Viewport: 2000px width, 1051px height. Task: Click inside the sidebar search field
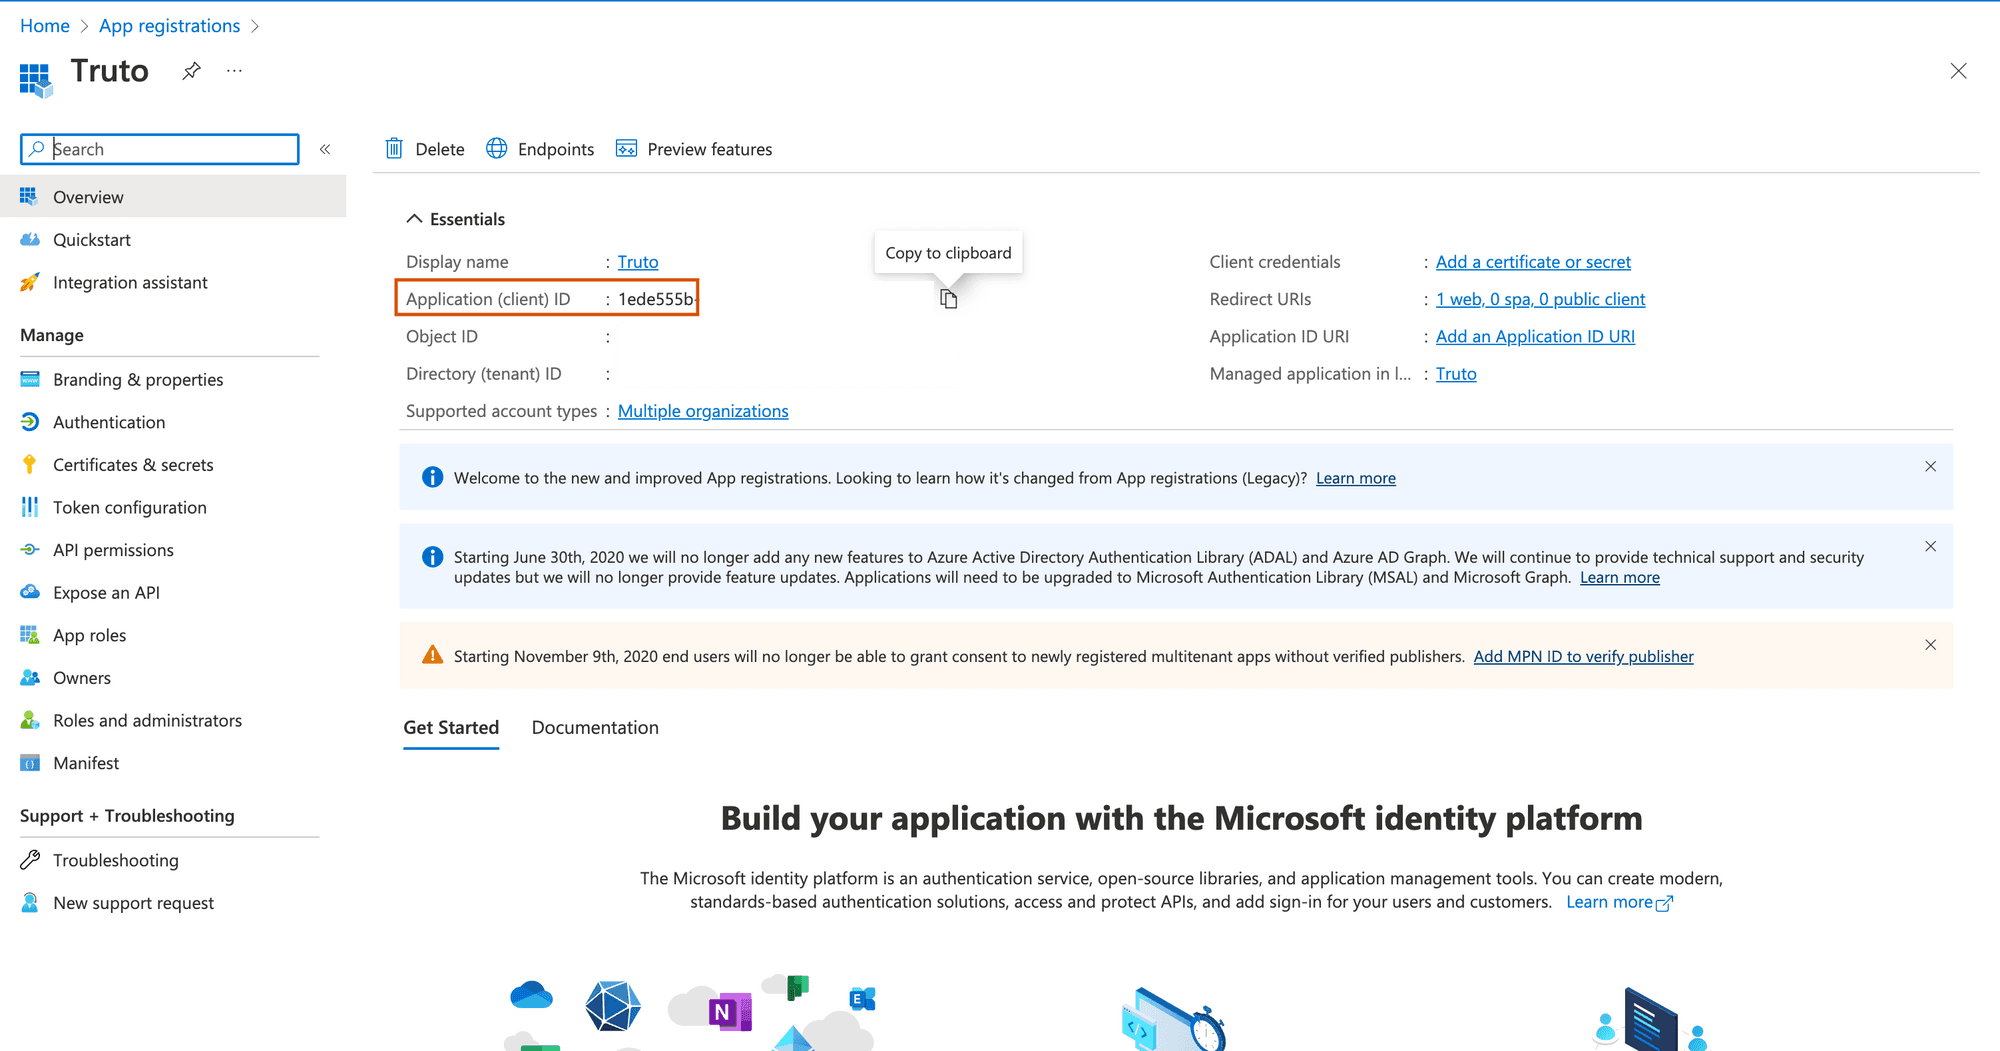pos(160,148)
